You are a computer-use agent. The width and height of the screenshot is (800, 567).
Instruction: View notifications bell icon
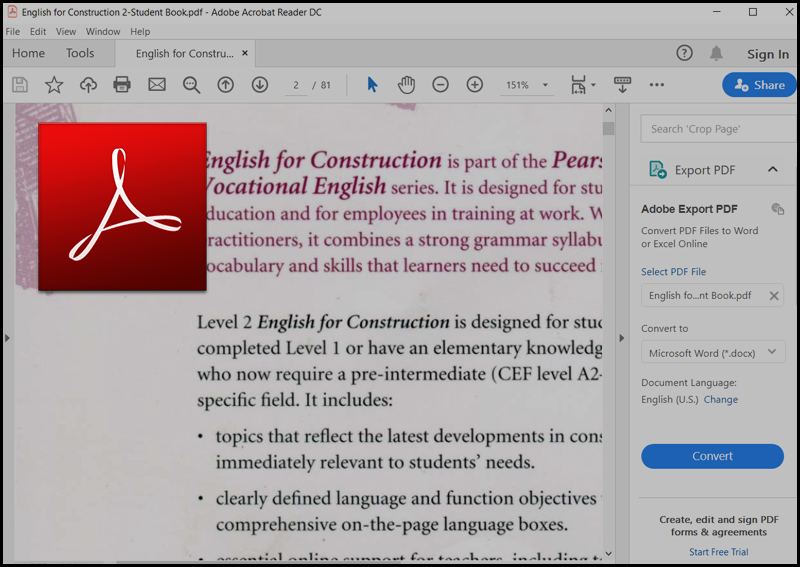tap(716, 53)
